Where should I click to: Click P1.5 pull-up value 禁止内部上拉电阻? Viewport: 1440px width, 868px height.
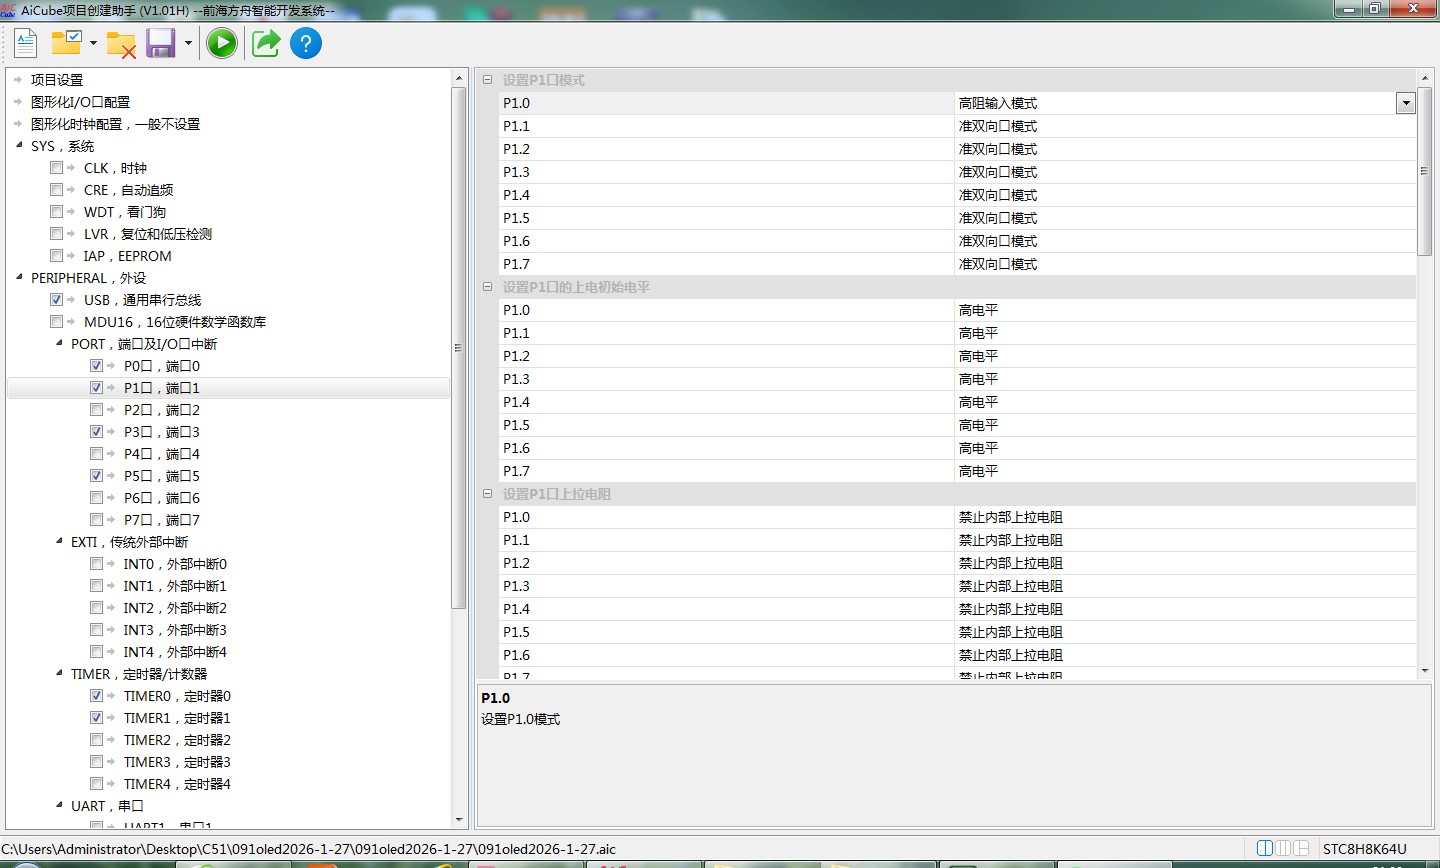[x=1011, y=632]
